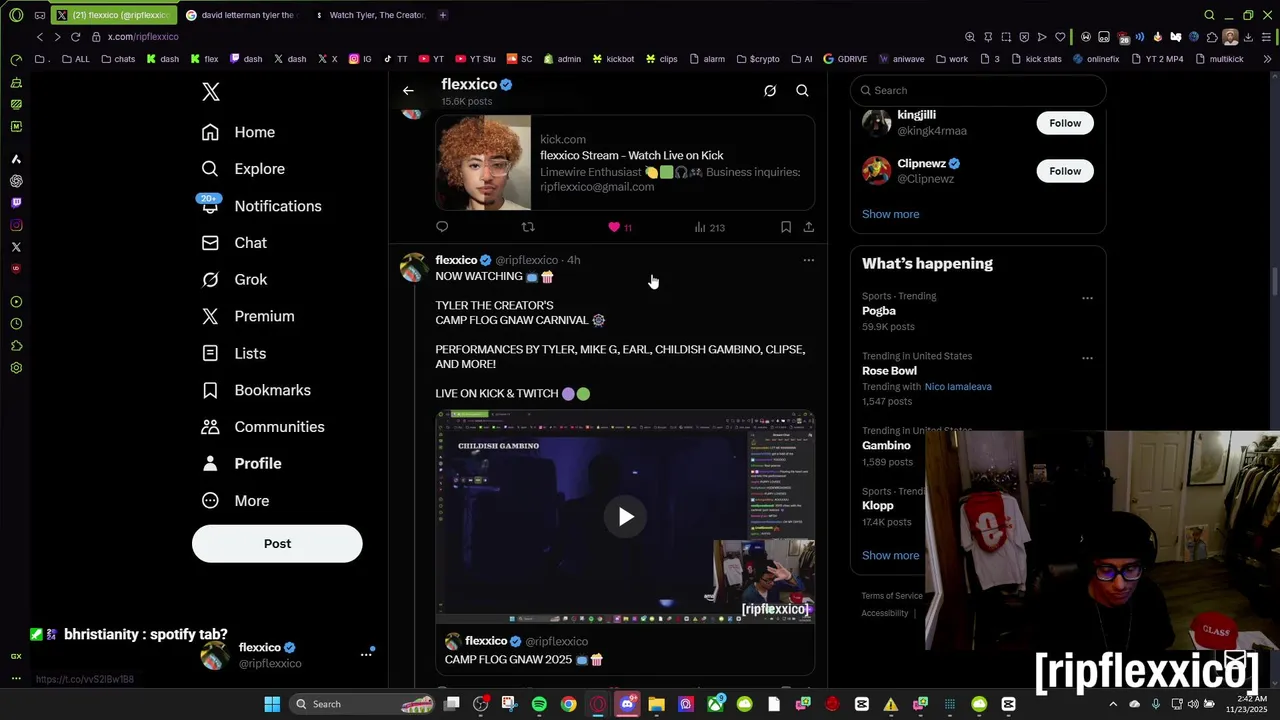Open more options for Rose Bowl trend
The width and height of the screenshot is (1280, 720).
tap(1087, 358)
